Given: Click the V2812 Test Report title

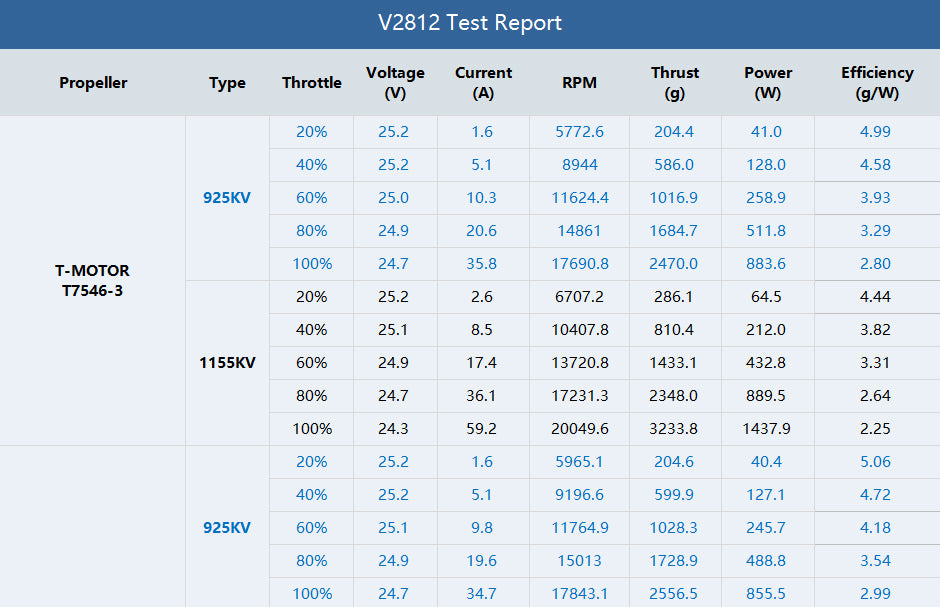Looking at the screenshot, I should [x=470, y=23].
